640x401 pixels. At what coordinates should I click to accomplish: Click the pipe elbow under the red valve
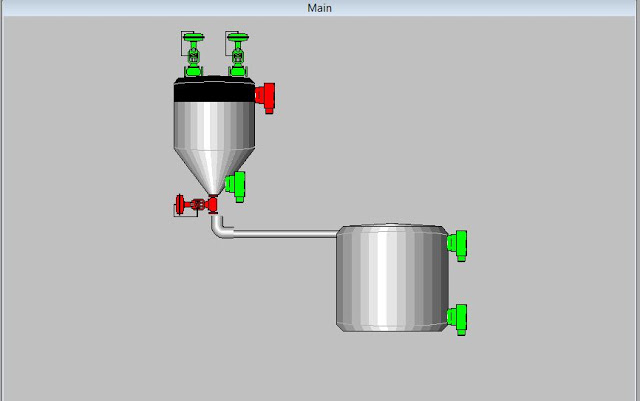click(x=219, y=229)
